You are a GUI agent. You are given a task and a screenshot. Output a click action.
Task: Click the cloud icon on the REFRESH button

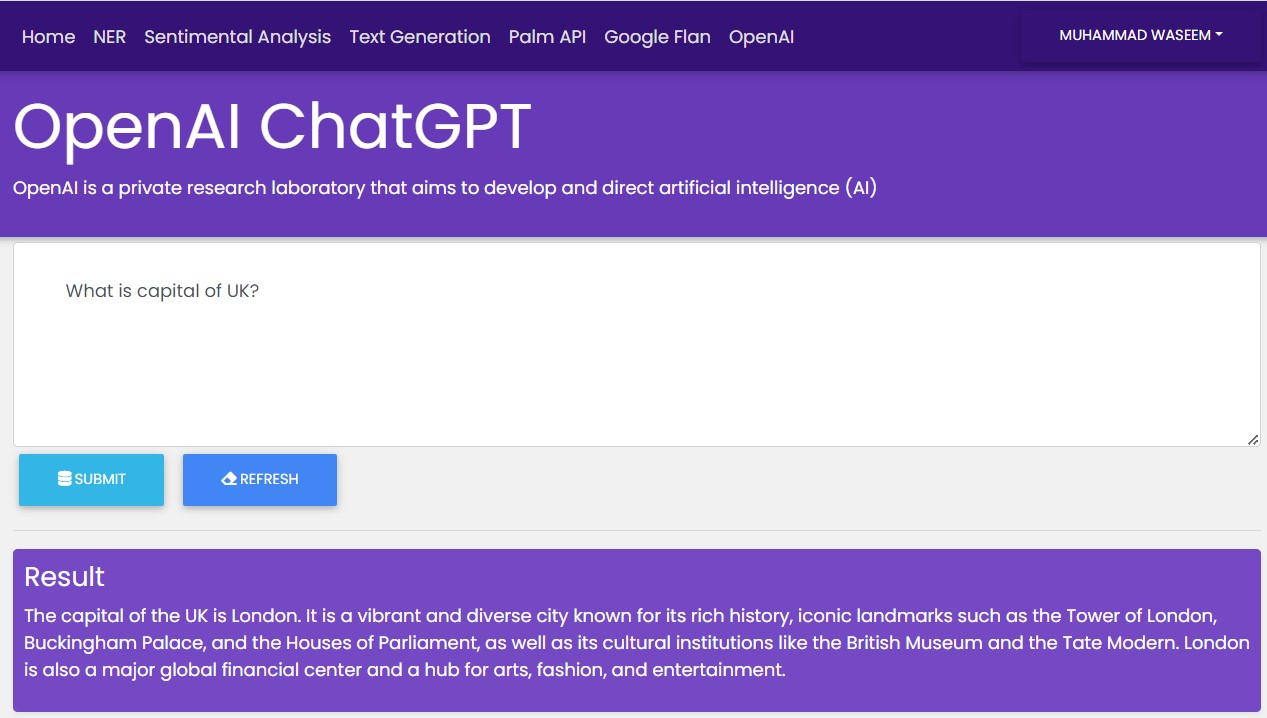click(227, 479)
